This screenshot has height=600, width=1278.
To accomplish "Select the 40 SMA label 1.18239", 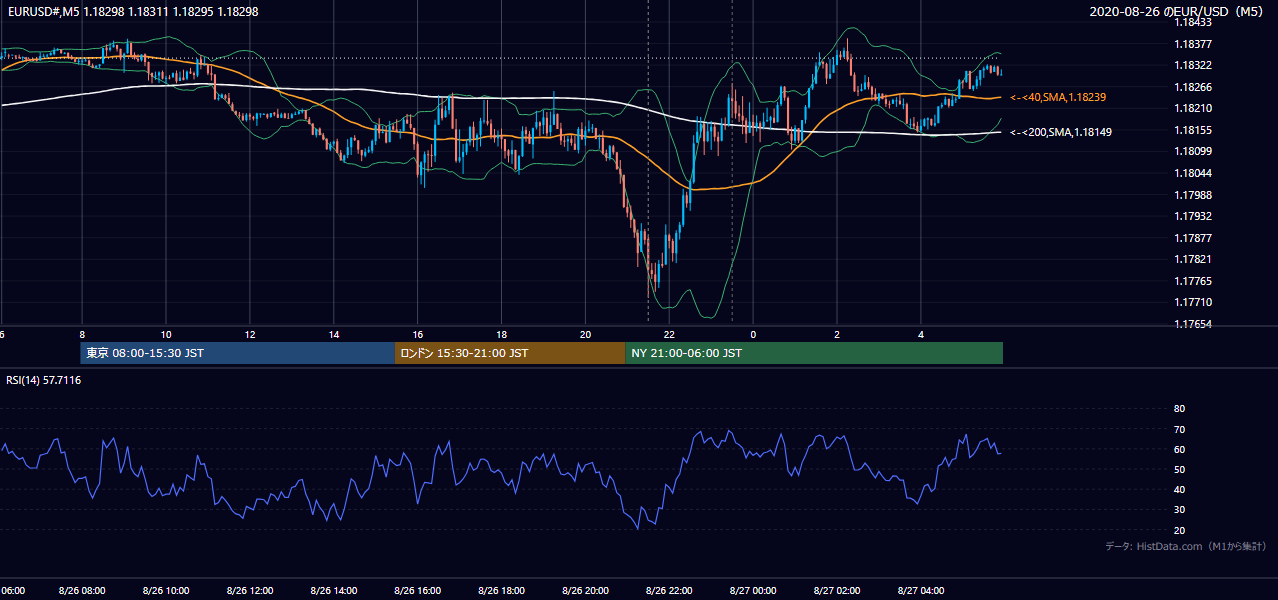I will (1058, 97).
